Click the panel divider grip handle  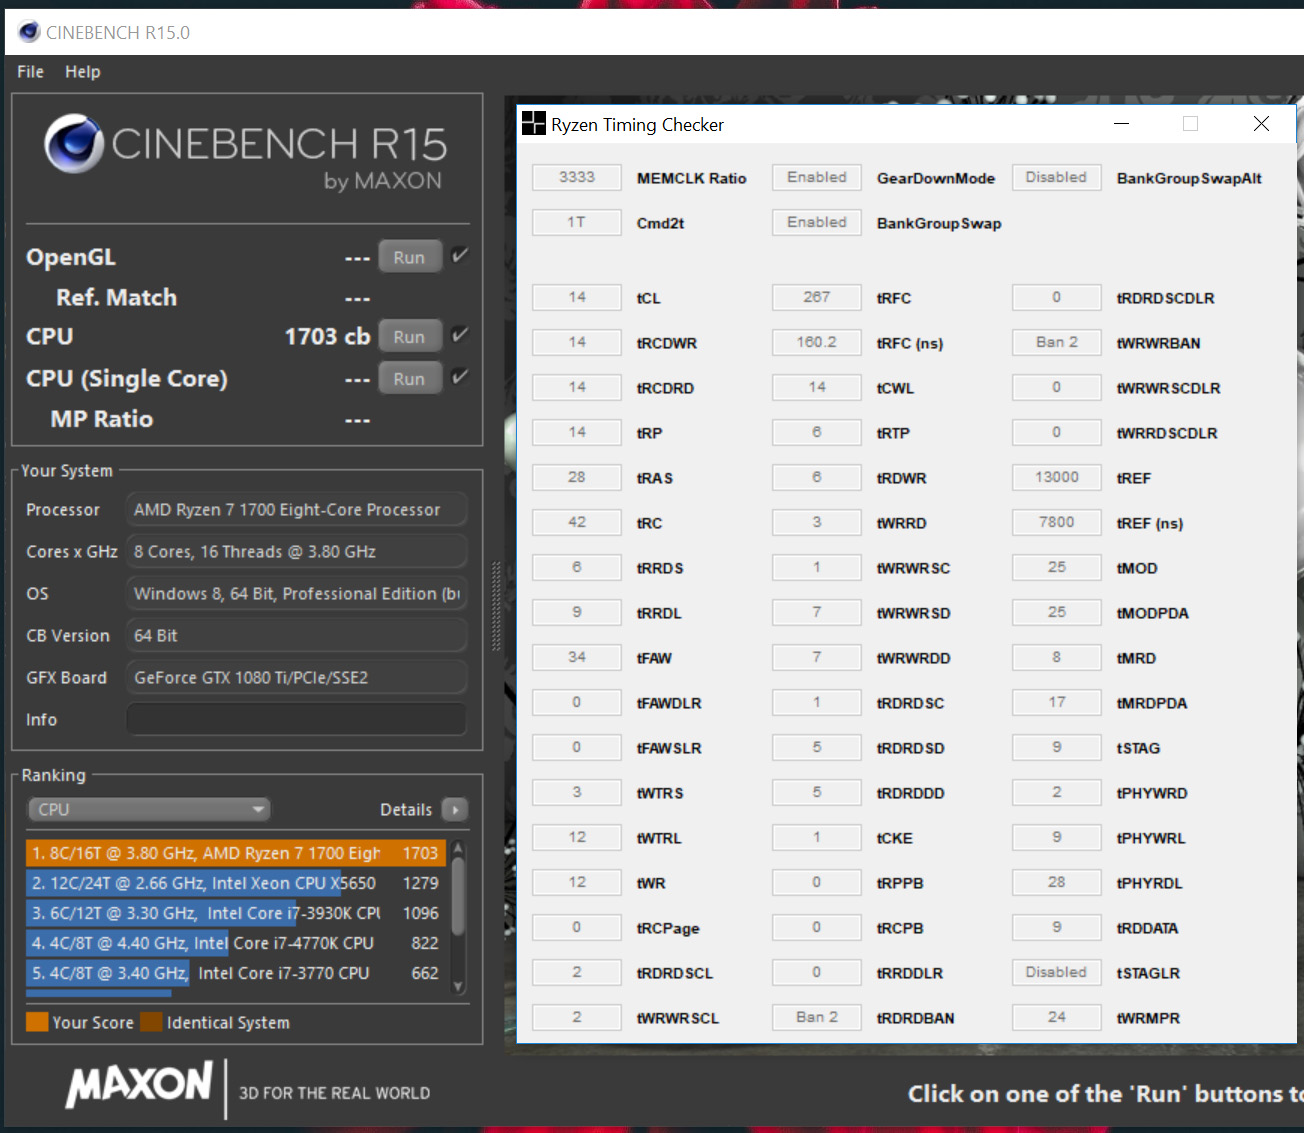click(495, 607)
